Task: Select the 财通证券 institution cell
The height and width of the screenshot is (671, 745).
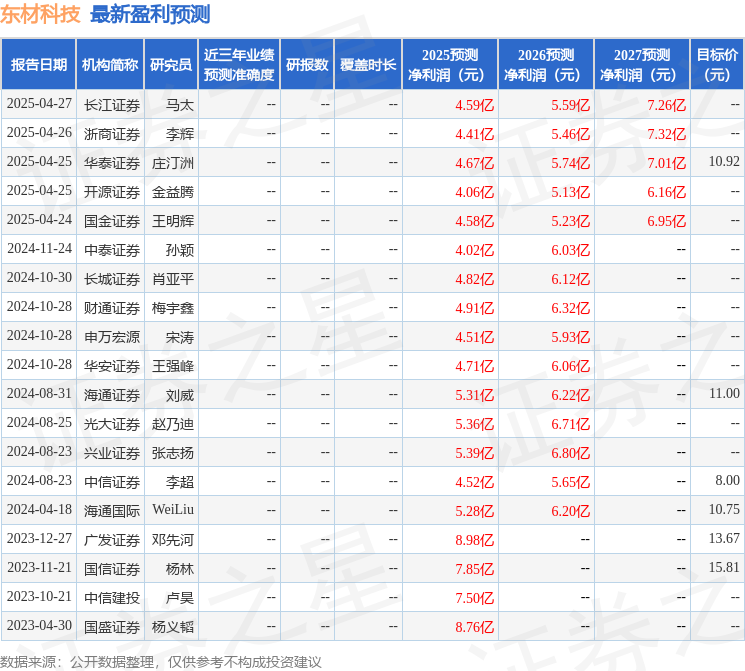Action: [x=112, y=308]
